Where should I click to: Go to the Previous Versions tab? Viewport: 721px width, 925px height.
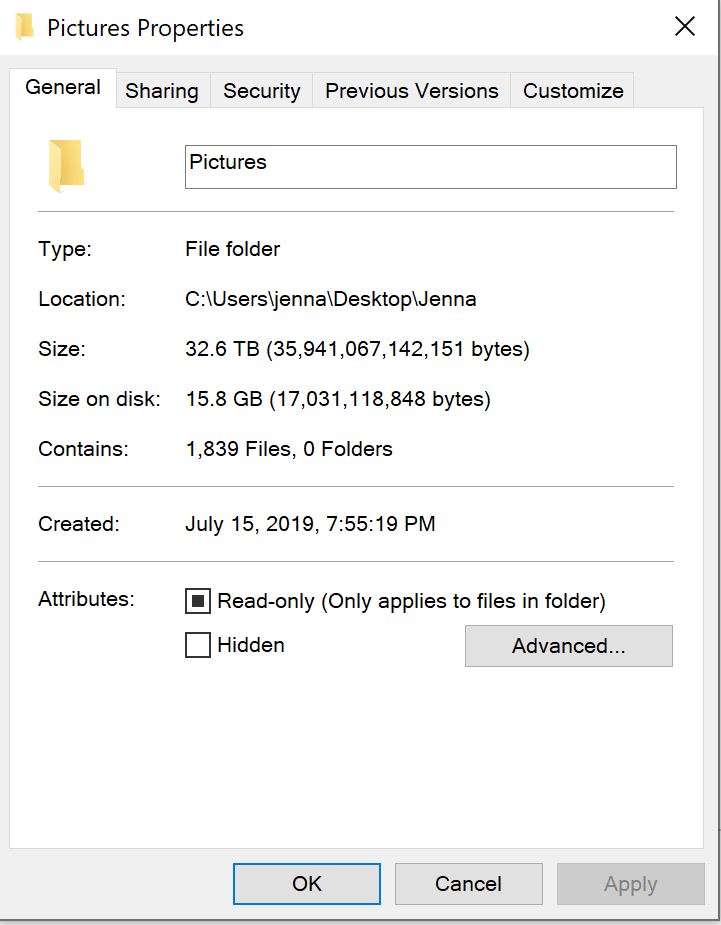pos(412,91)
